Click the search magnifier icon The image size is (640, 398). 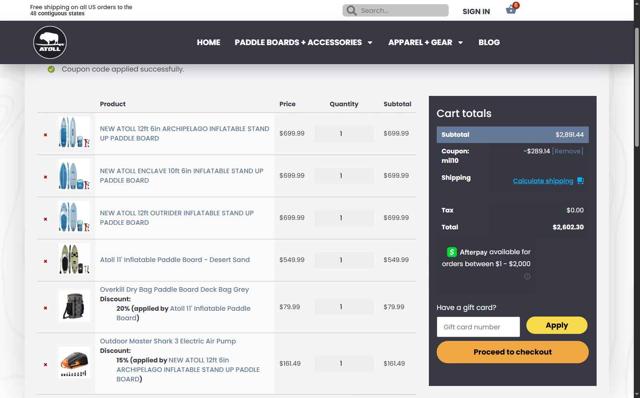[x=351, y=10]
